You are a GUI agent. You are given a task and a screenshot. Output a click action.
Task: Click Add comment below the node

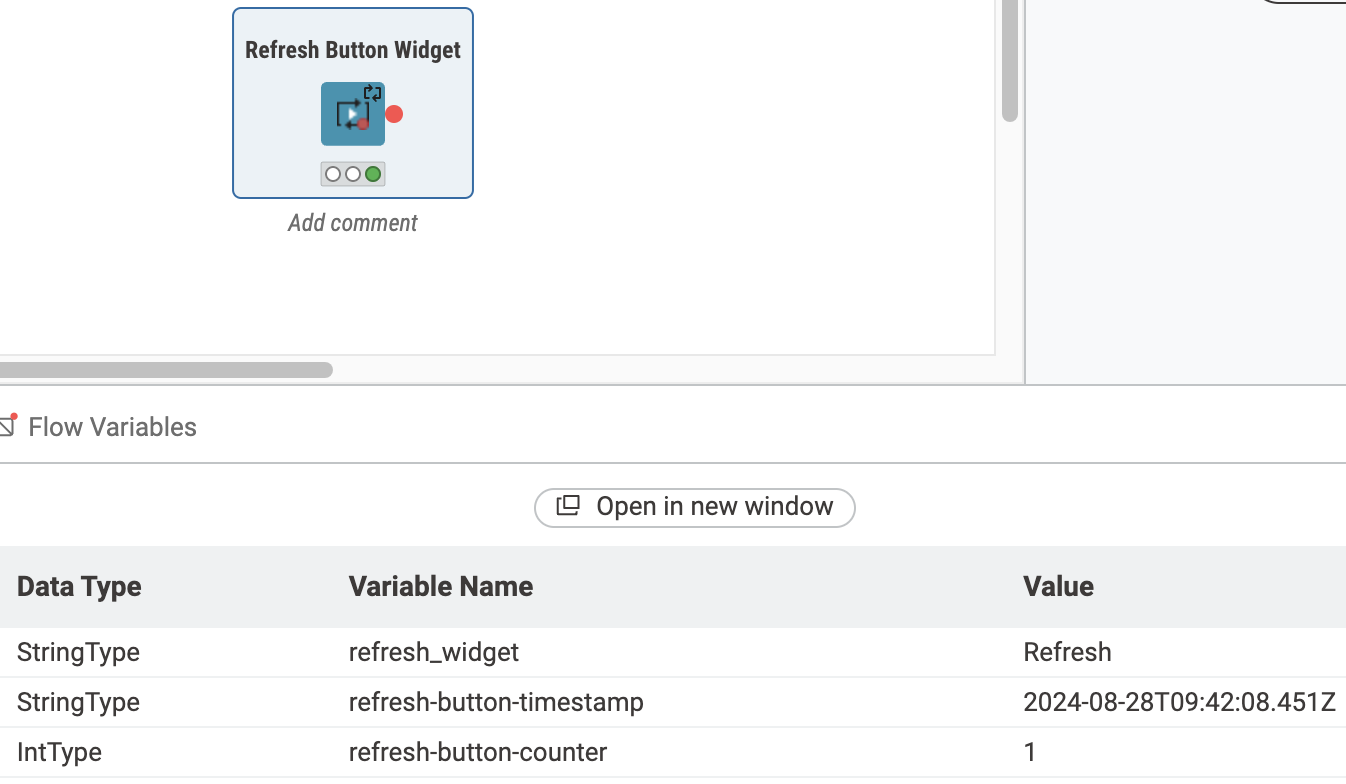(x=353, y=223)
